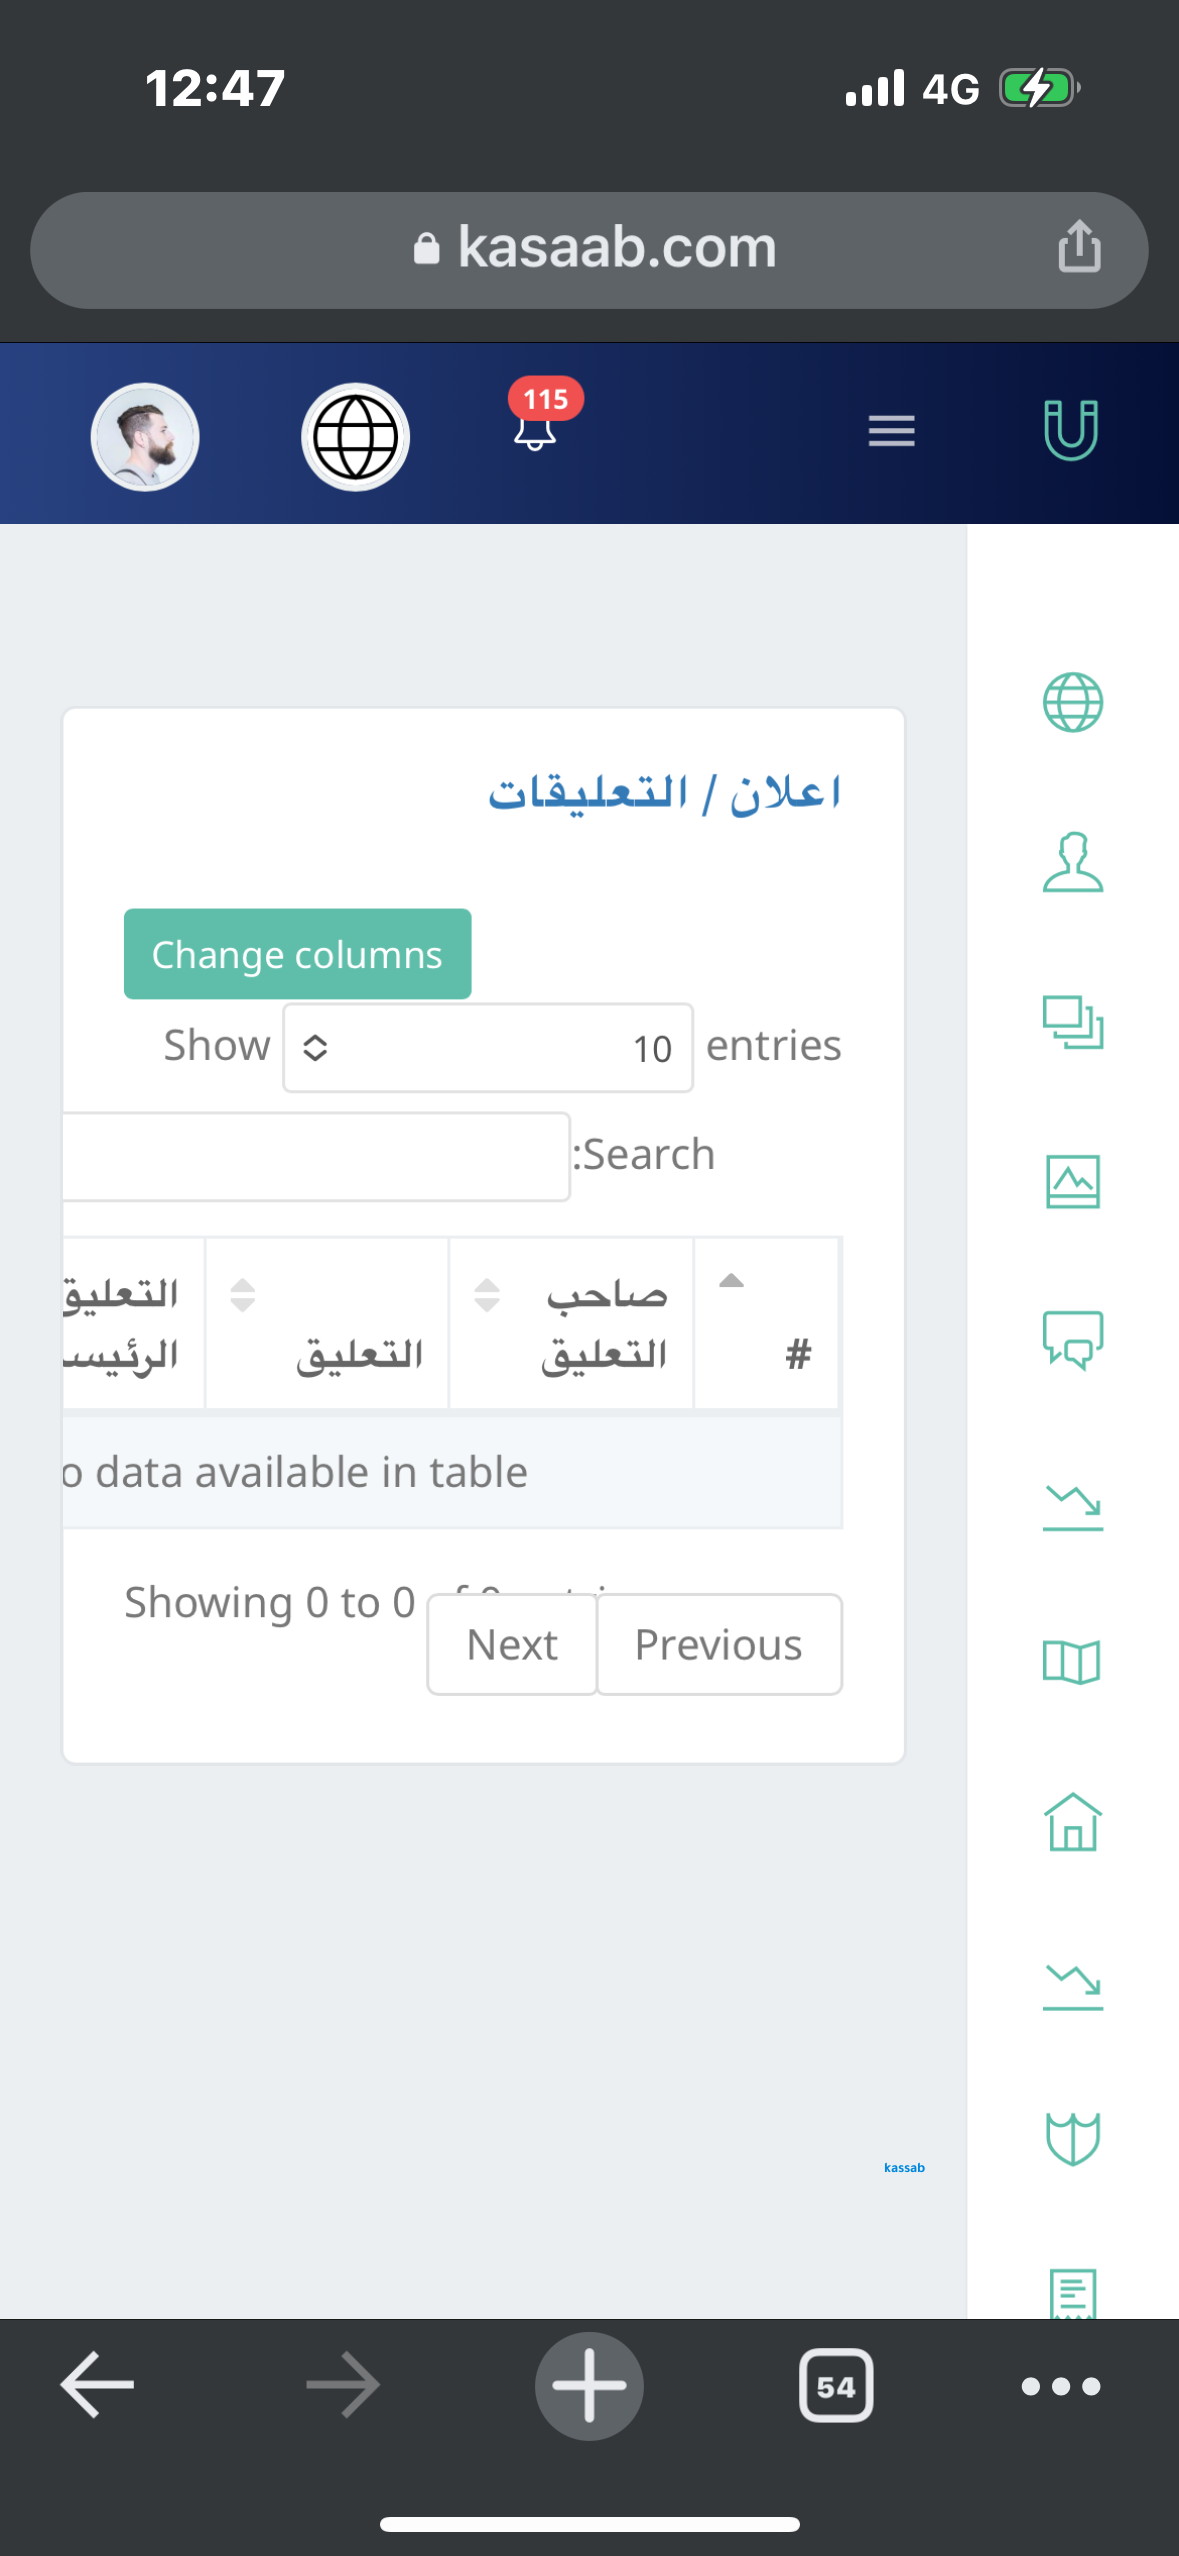This screenshot has width=1179, height=2556.
Task: Open browser tabs switcher showing 54
Action: 836,2386
